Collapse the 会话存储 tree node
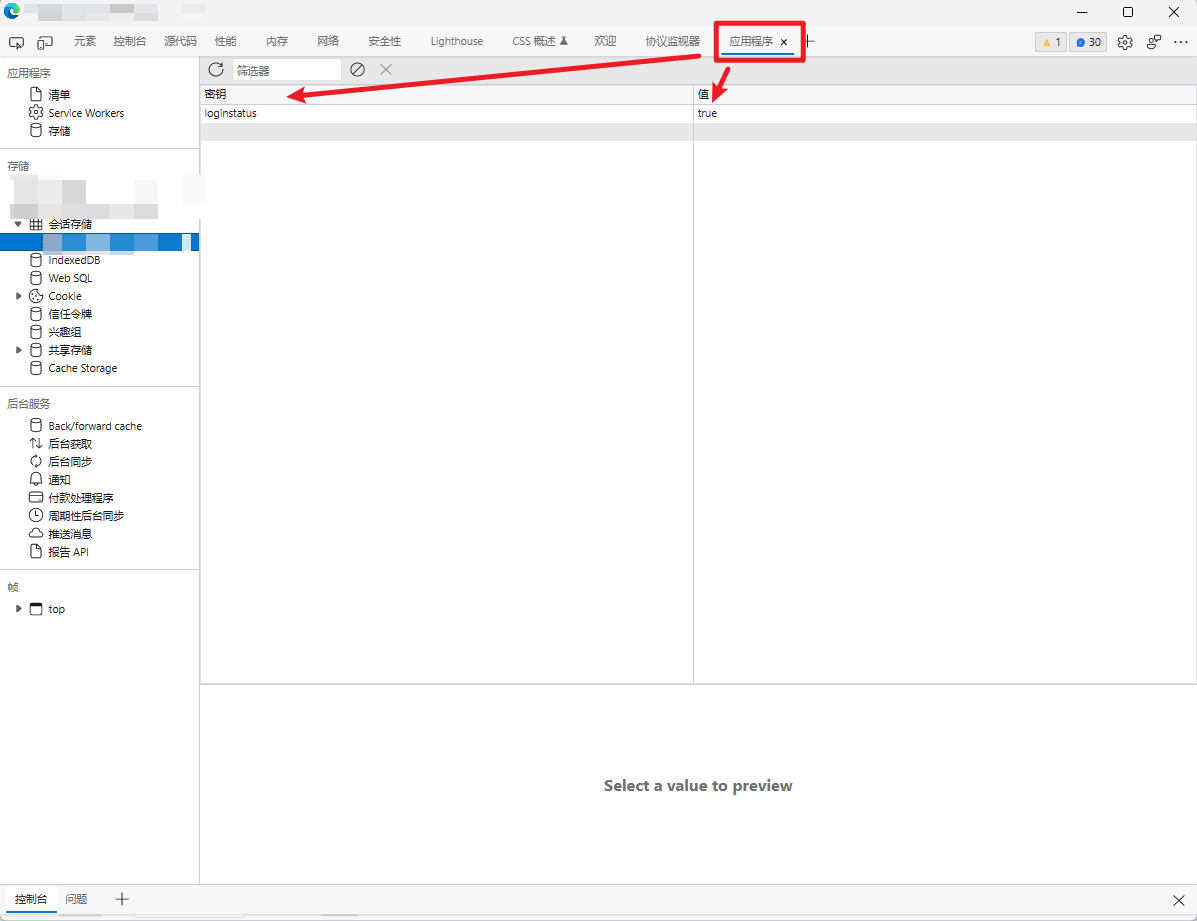1197x921 pixels. (18, 224)
